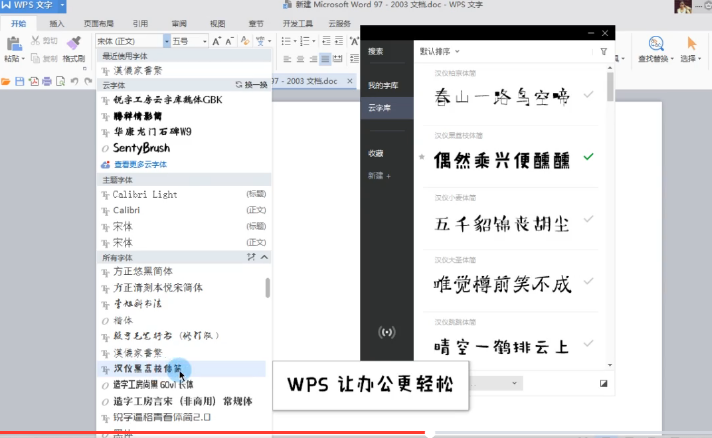This screenshot has height=438, width=712.
Task: Activate the Format Painter brush
Action: [x=74, y=43]
